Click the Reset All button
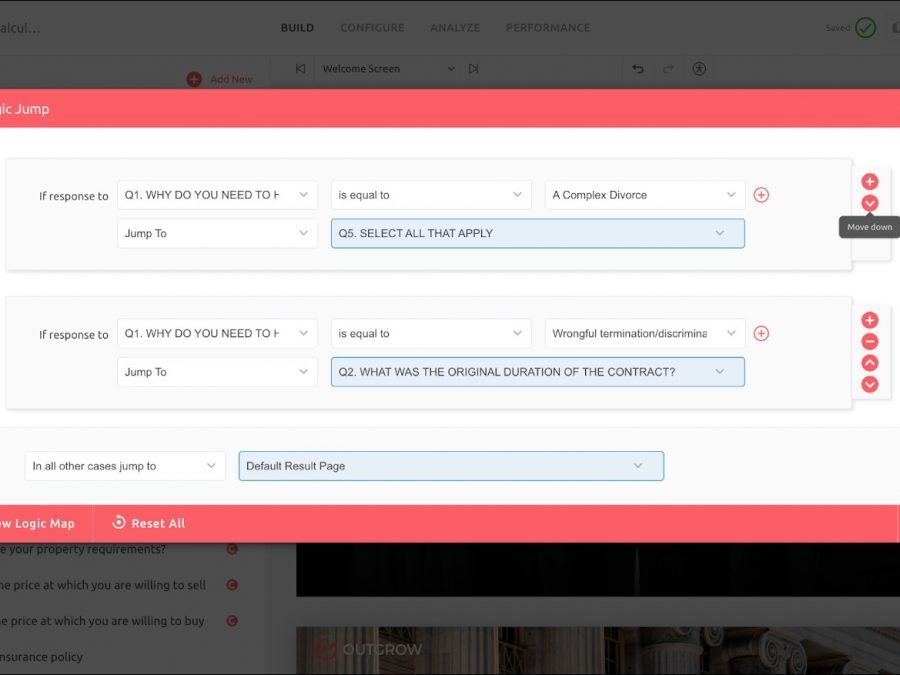Screen dimensions: 900x675 click(148, 523)
